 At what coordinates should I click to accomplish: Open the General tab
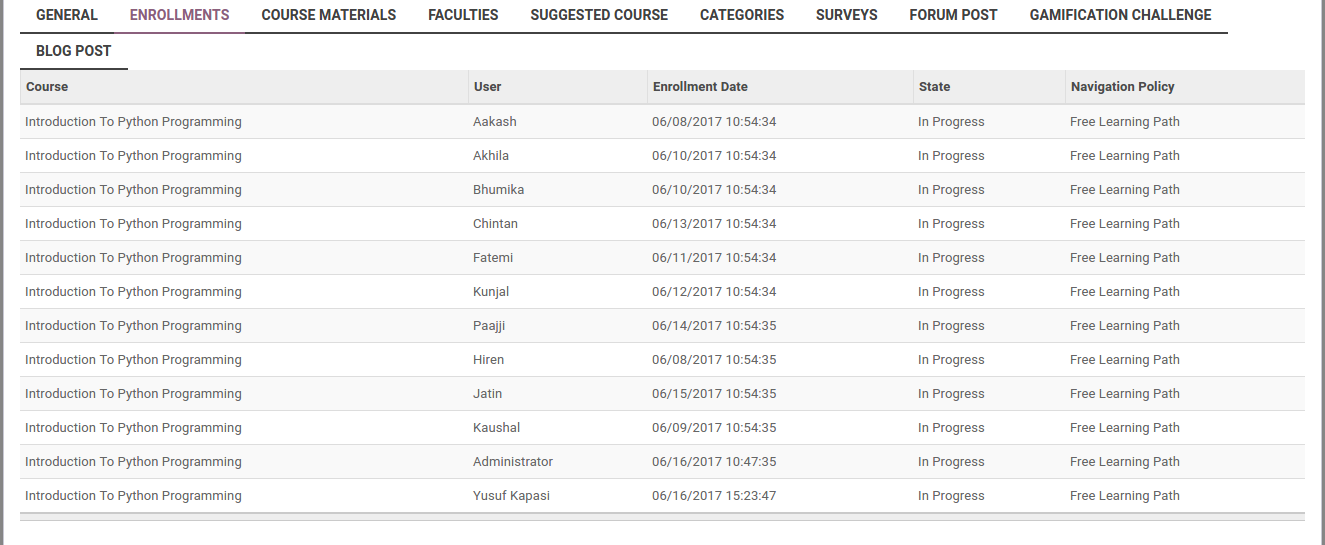tap(67, 15)
